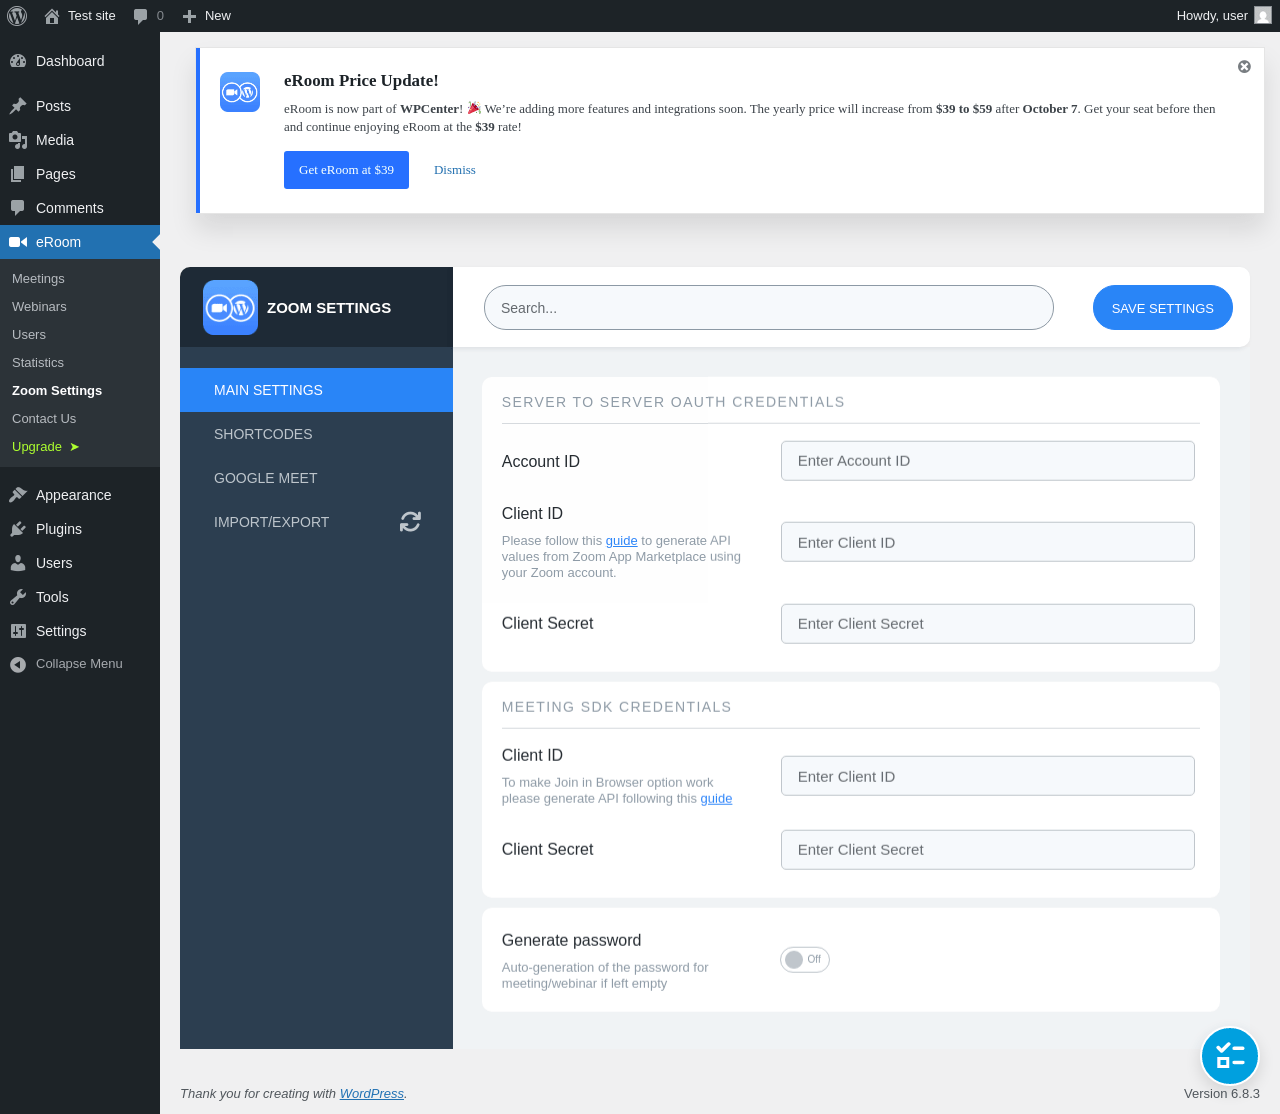Viewport: 1280px width, 1114px height.
Task: Focus the Enter Account ID field
Action: coord(988,461)
